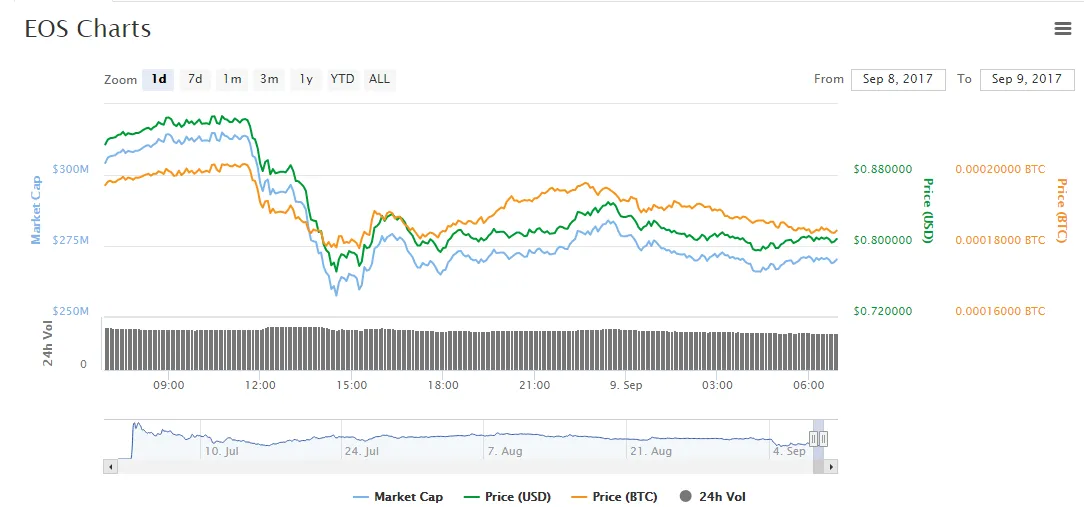1088x507 pixels.
Task: Select the YTD zoom range
Action: [x=342, y=79]
